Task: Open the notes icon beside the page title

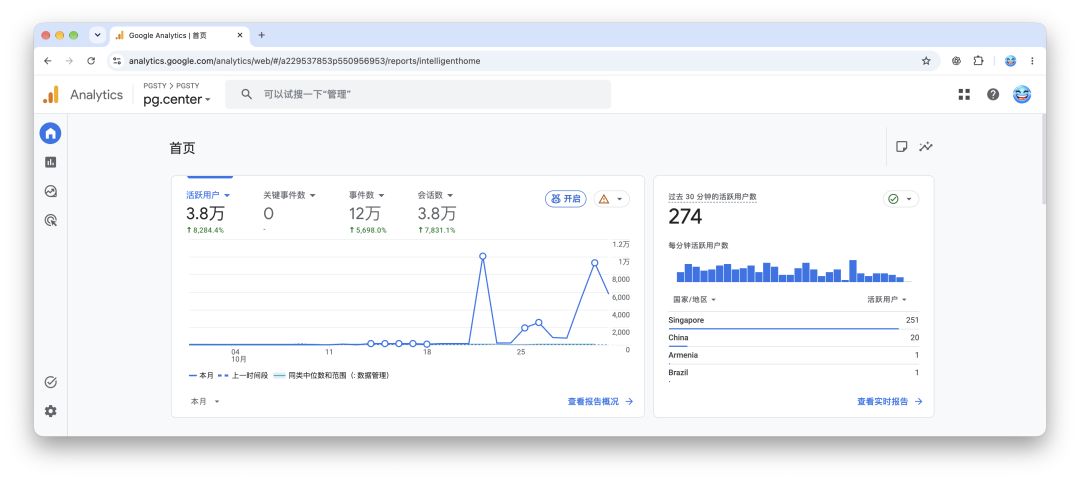Action: click(x=901, y=146)
